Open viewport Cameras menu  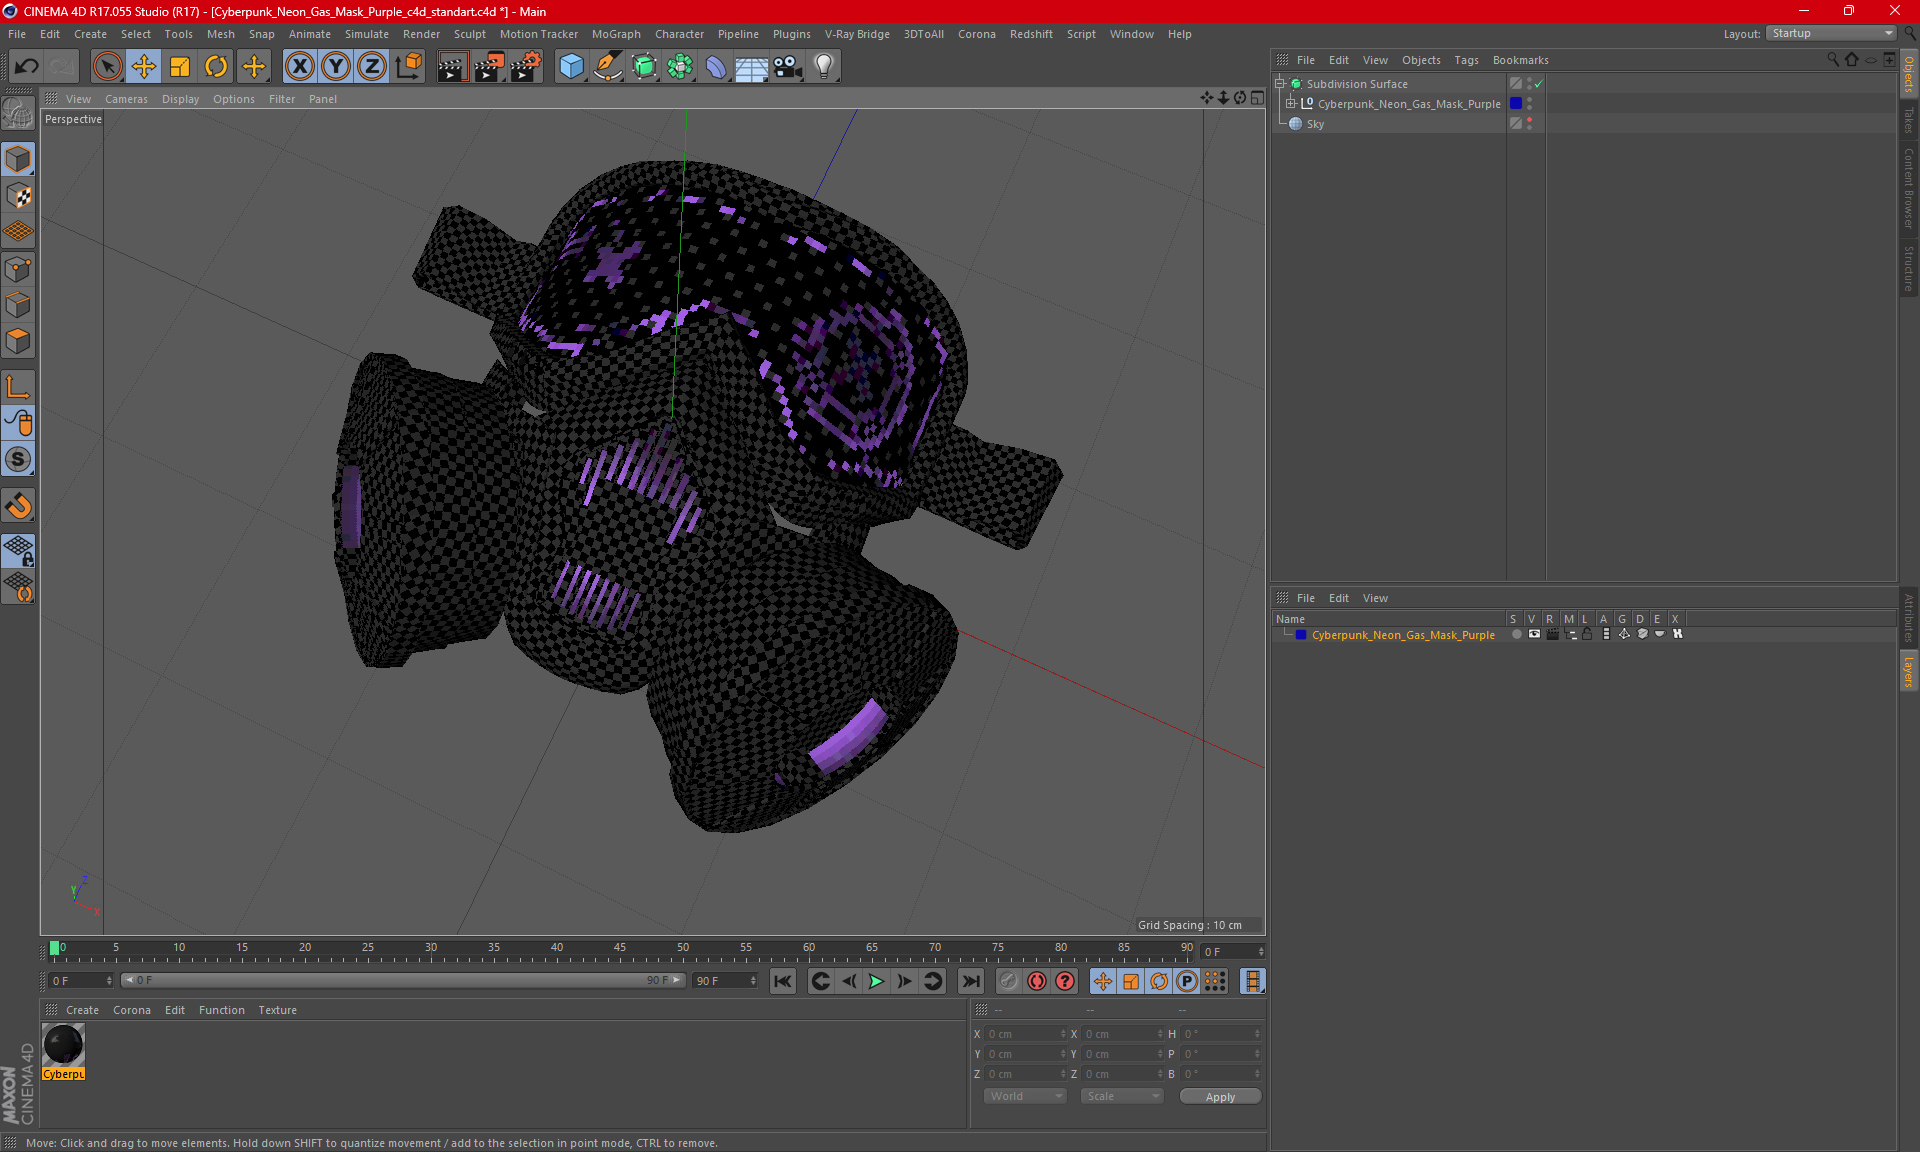(126, 99)
